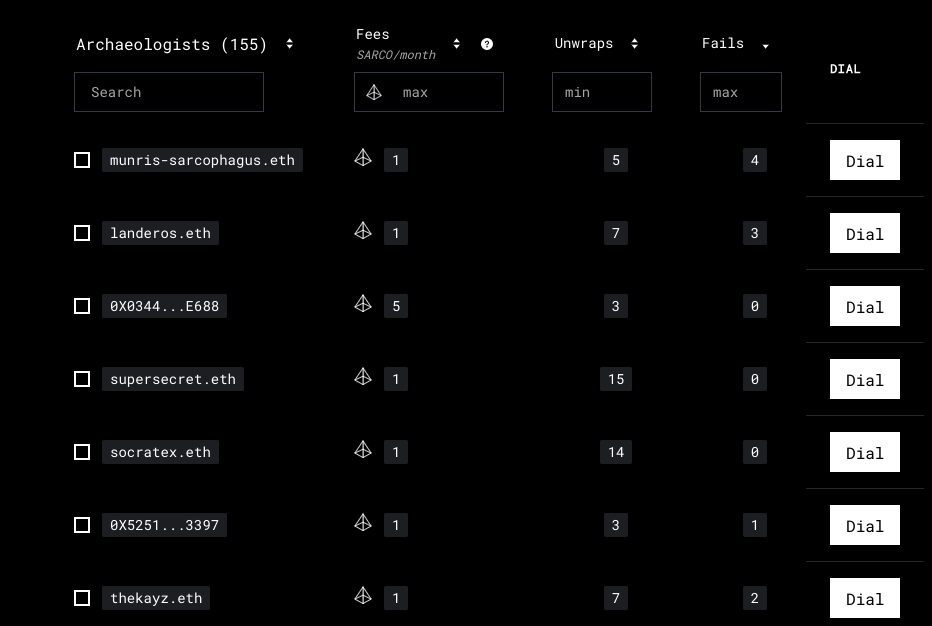Click the Unwraps min input field
Image resolution: width=932 pixels, height=626 pixels.
pyautogui.click(x=601, y=92)
